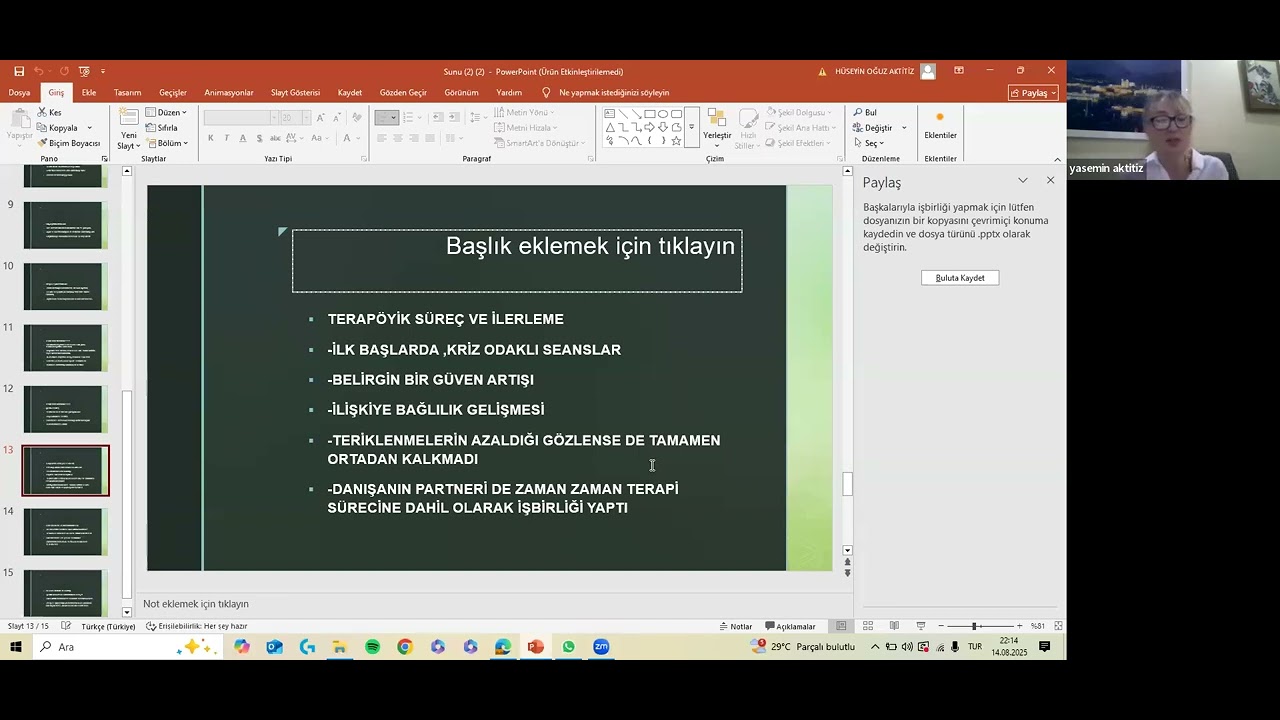
Task: Open Google Chrome from the taskbar
Action: pos(405,647)
